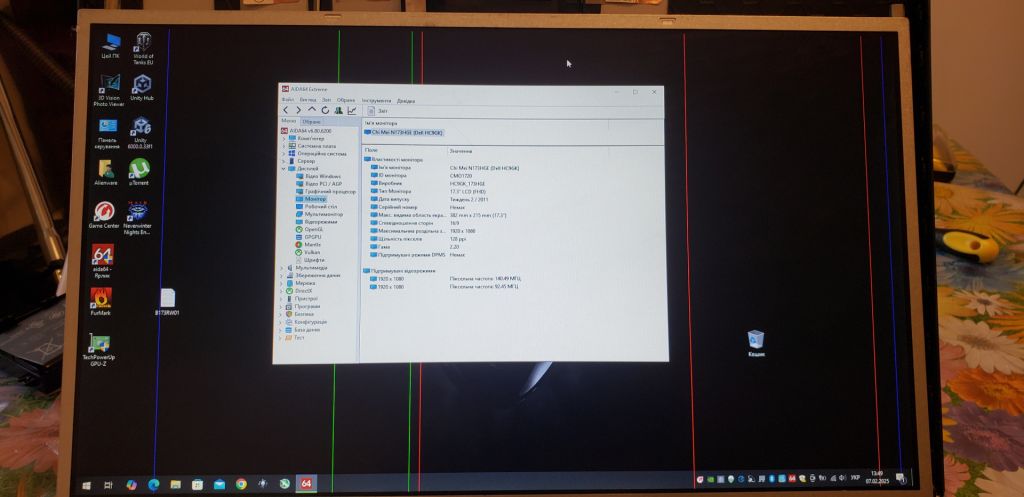Open the Вигляд menu
This screenshot has width=1024, height=497.
pos(308,100)
